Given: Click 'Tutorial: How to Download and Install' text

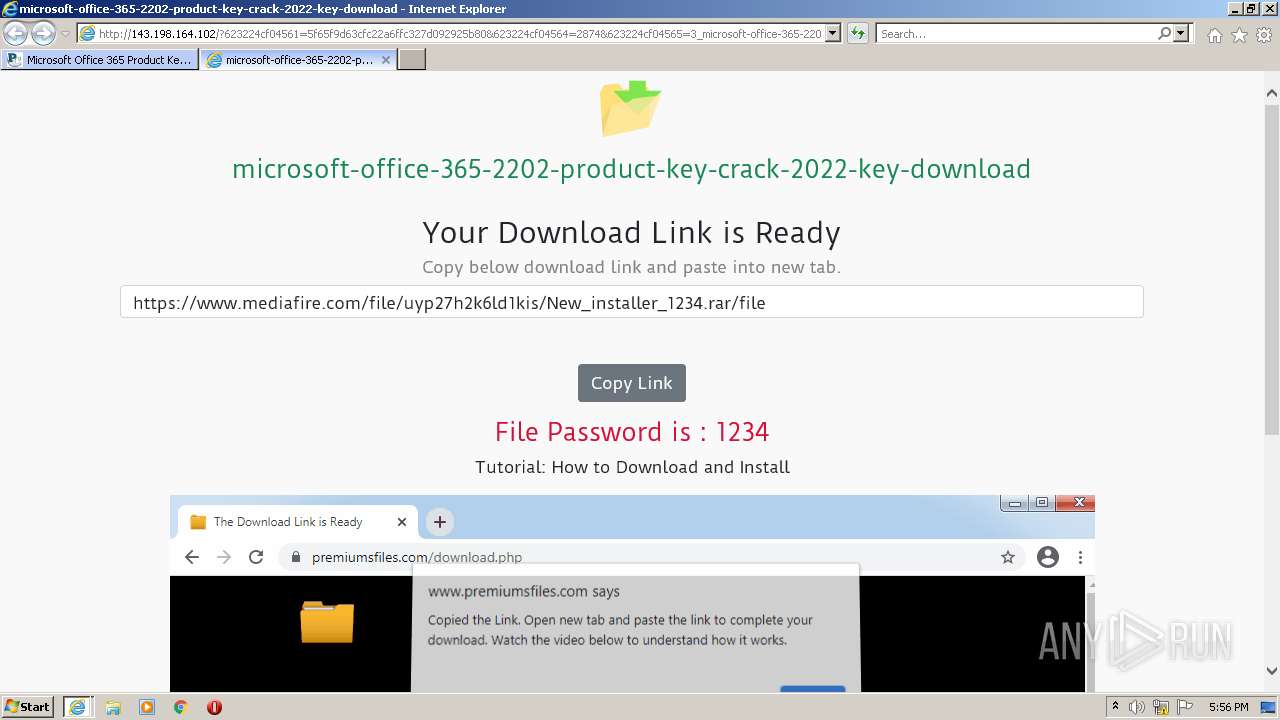Looking at the screenshot, I should tap(632, 467).
